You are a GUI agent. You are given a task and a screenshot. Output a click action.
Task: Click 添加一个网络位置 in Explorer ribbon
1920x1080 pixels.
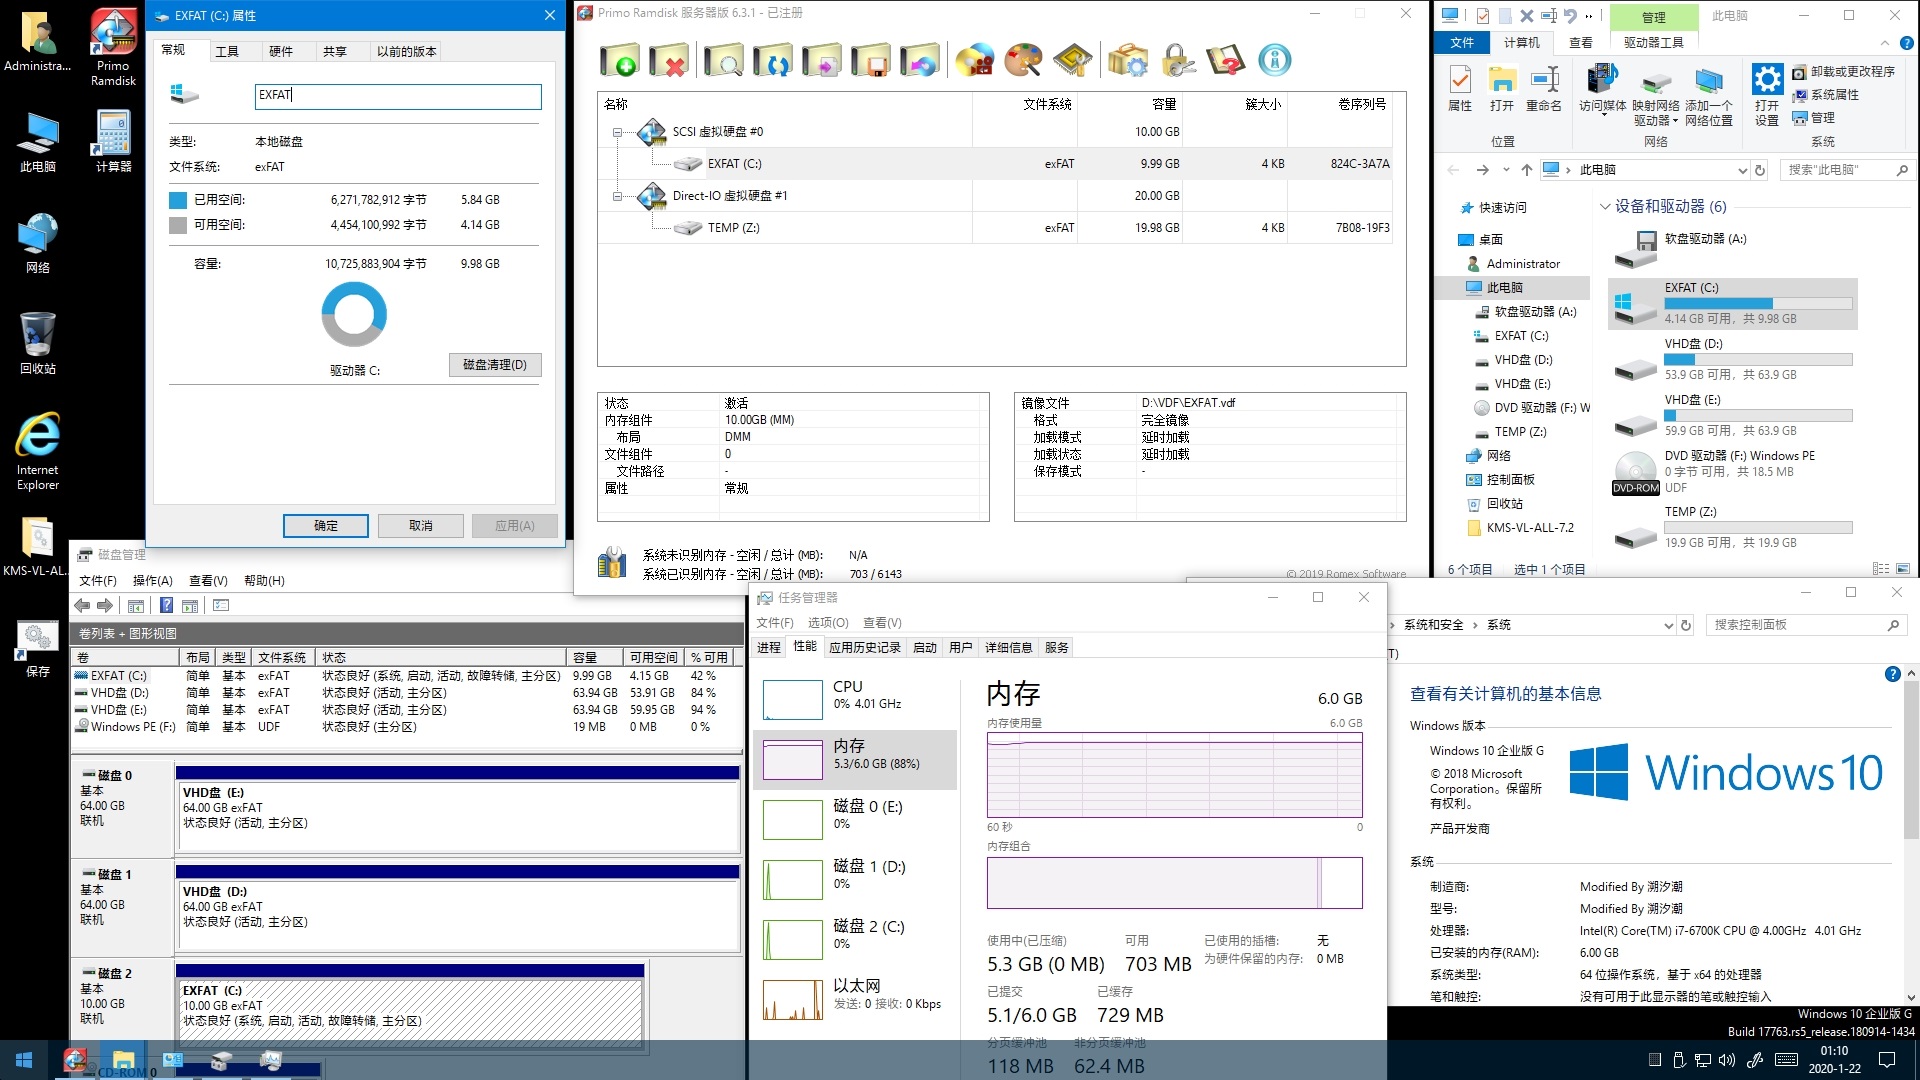pos(1708,96)
